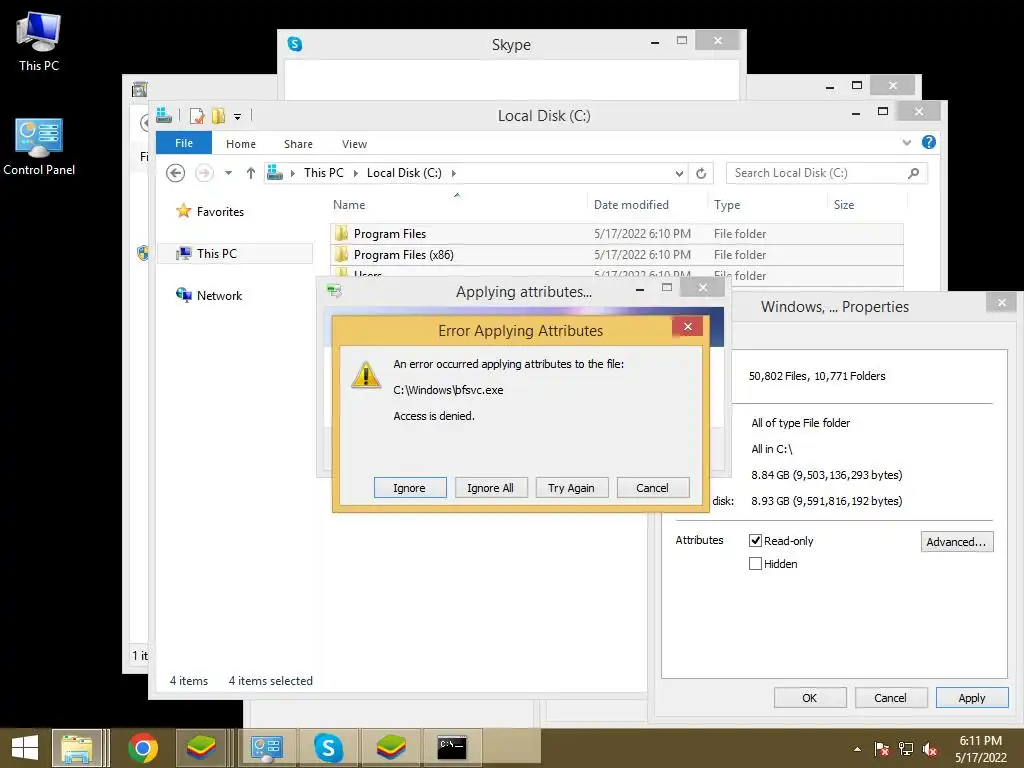Sort by Type column header

(x=727, y=204)
